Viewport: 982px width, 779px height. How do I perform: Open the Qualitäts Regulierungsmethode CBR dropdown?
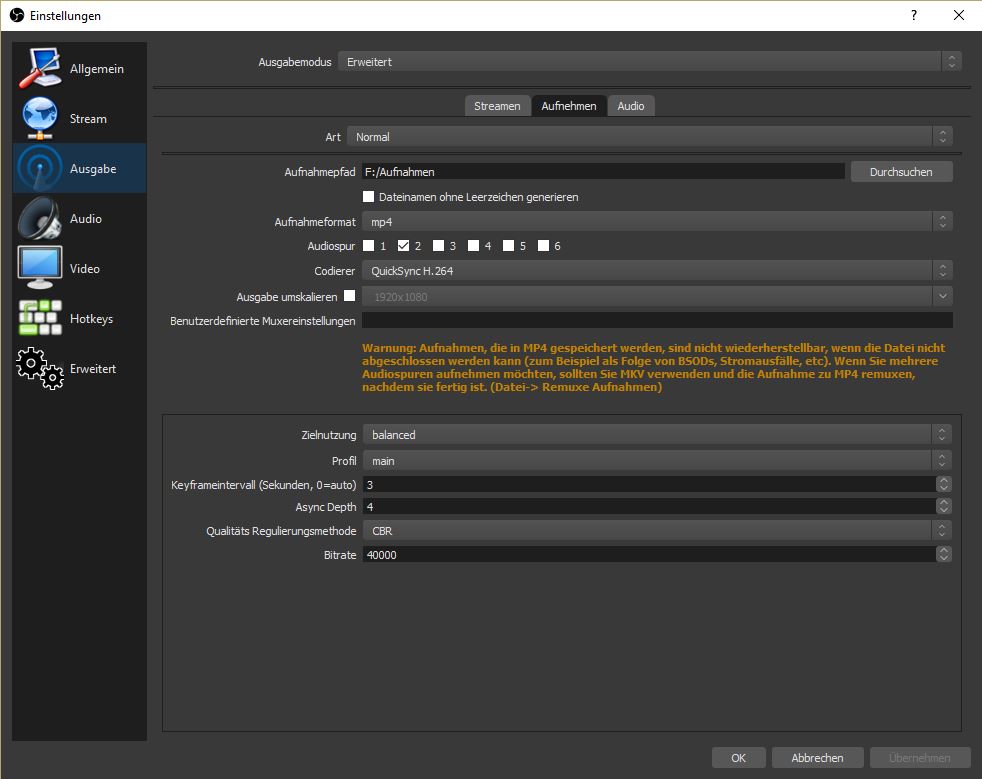(x=656, y=531)
